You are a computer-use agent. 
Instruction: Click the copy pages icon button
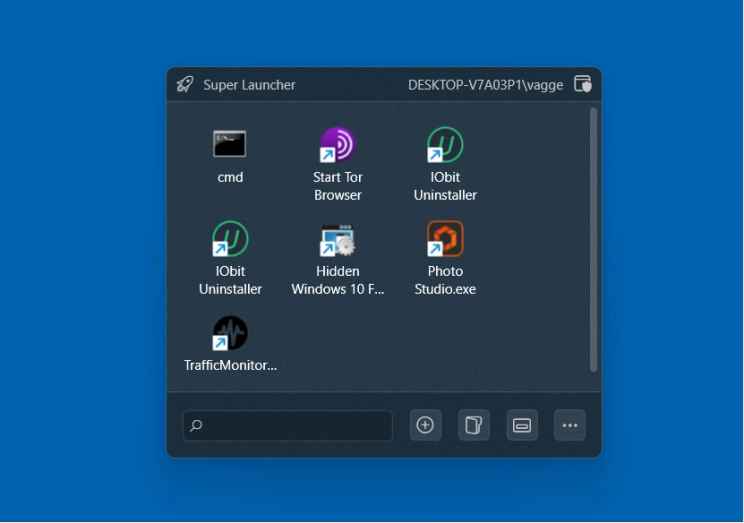(474, 425)
